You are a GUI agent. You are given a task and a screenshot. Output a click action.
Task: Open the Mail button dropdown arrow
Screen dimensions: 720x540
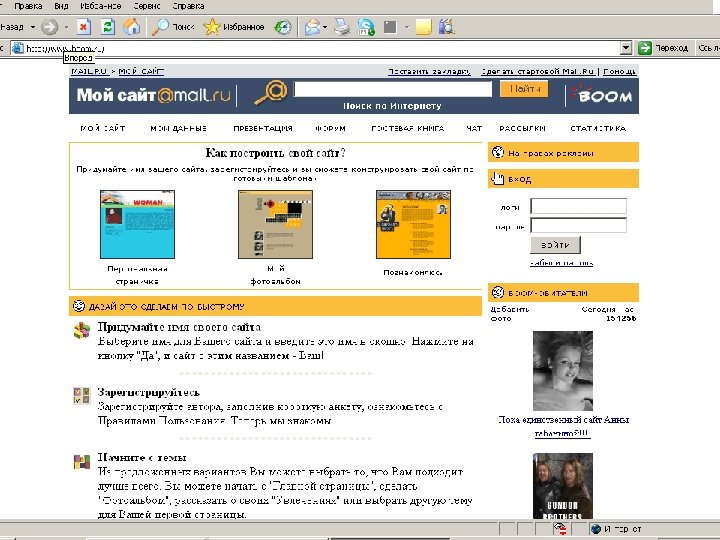pos(325,27)
